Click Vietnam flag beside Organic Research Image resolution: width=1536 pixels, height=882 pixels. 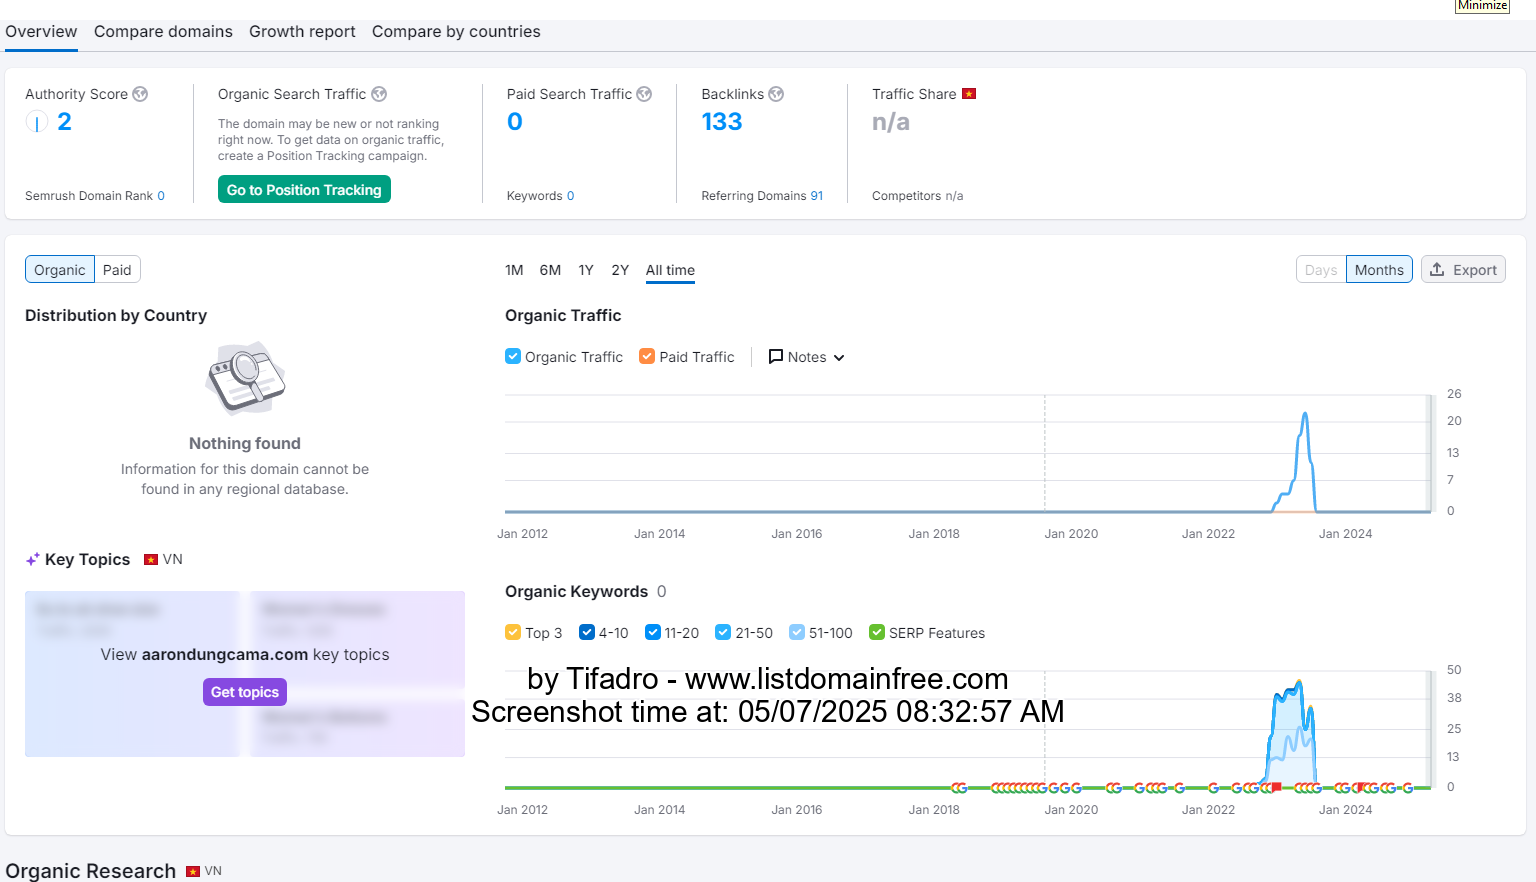pyautogui.click(x=193, y=872)
